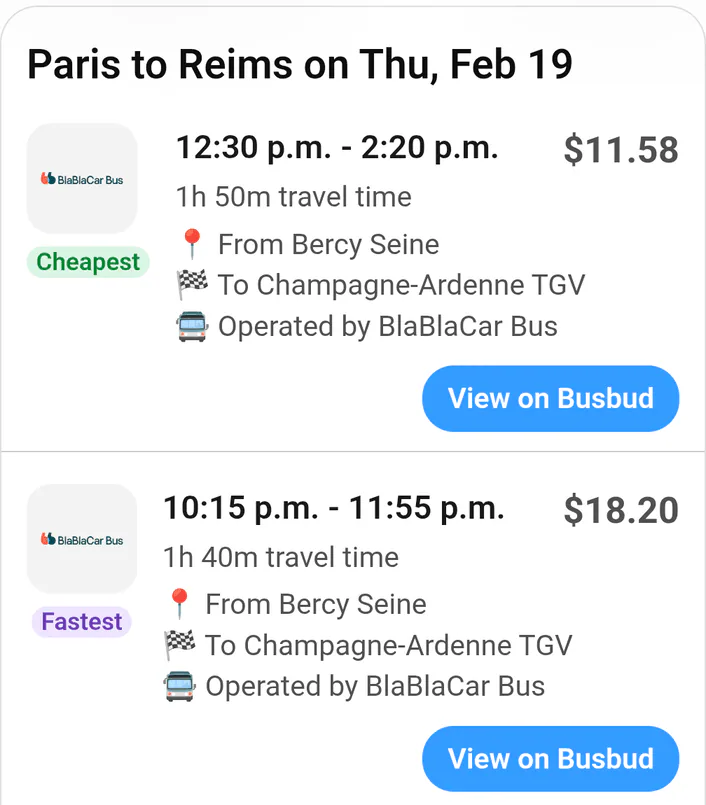Select the purple Fastest badge
Screen dimensions: 706x805
pyautogui.click(x=81, y=622)
